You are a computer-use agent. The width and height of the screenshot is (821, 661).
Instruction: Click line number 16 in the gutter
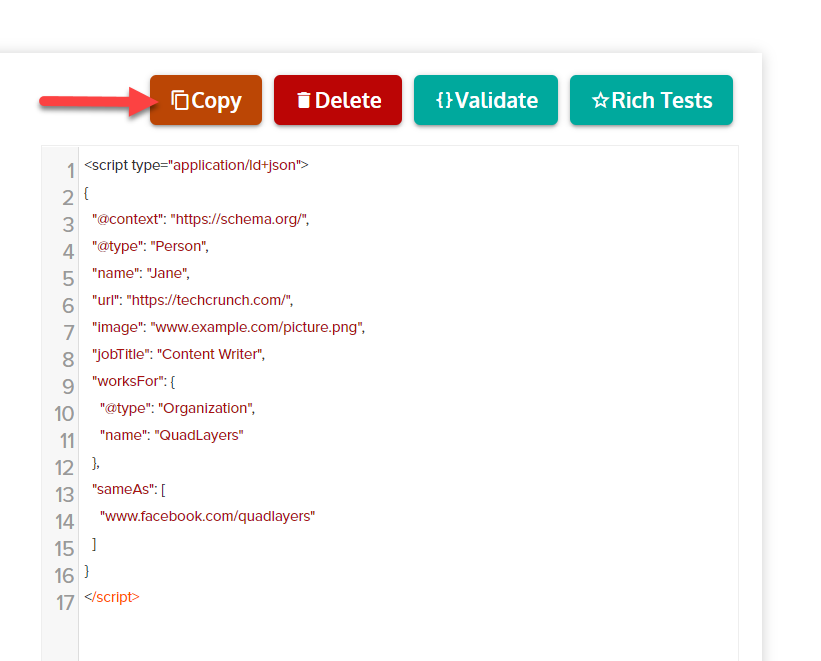[x=65, y=576]
